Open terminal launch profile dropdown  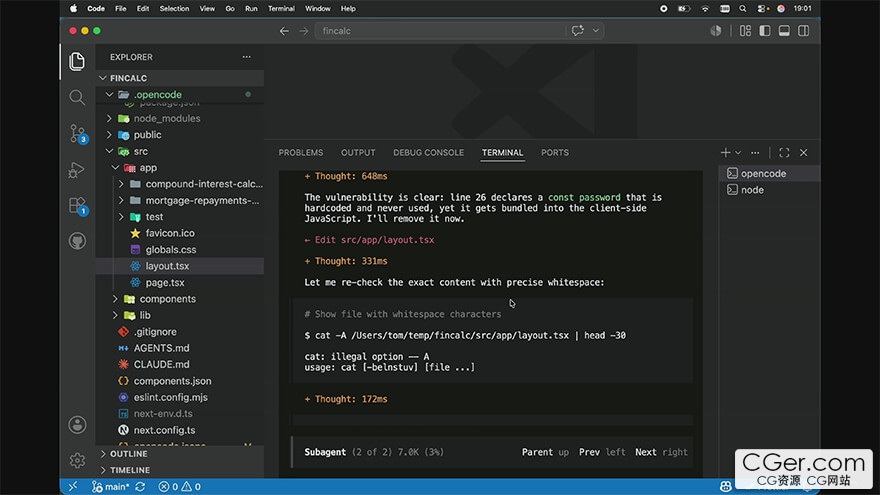738,153
